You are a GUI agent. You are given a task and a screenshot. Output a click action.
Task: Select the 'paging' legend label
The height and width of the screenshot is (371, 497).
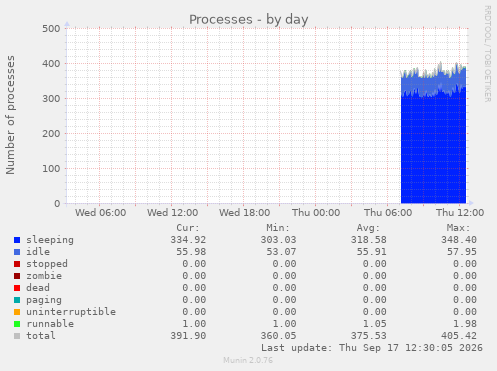pos(44,300)
